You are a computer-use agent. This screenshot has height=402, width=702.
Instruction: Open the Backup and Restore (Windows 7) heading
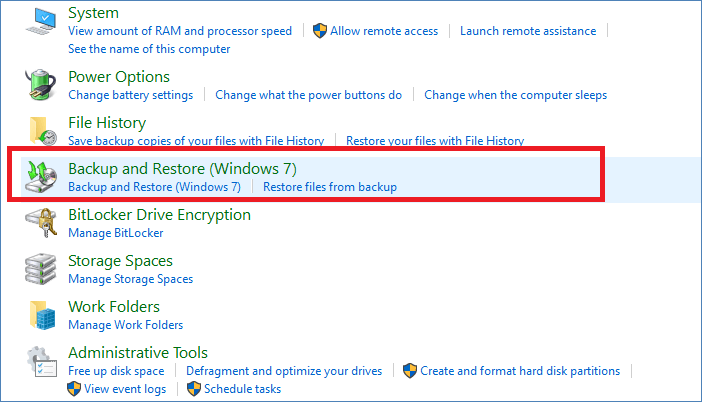click(x=182, y=168)
